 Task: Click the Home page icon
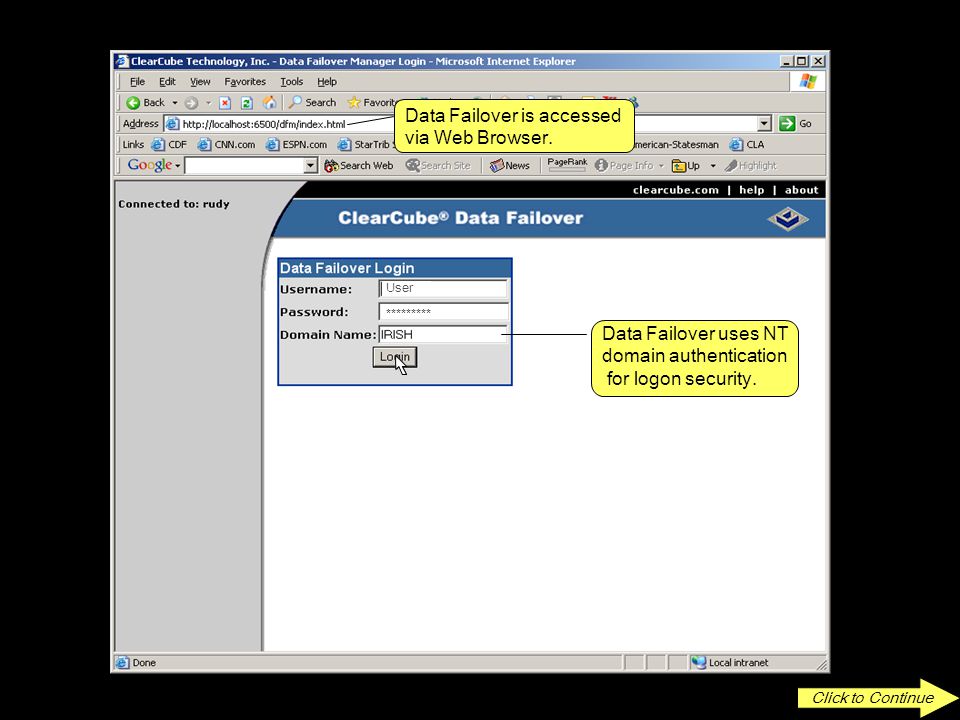tap(269, 102)
